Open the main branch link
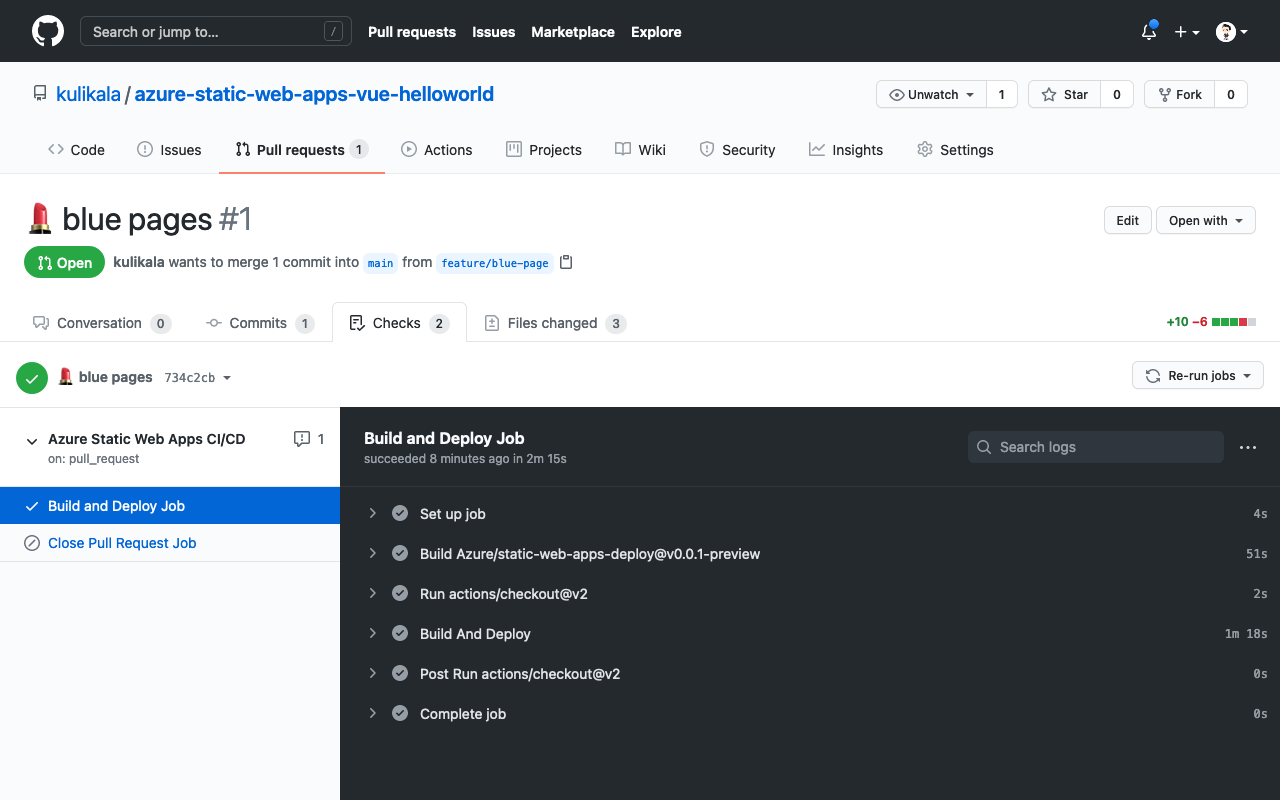The width and height of the screenshot is (1280, 800). 380,263
